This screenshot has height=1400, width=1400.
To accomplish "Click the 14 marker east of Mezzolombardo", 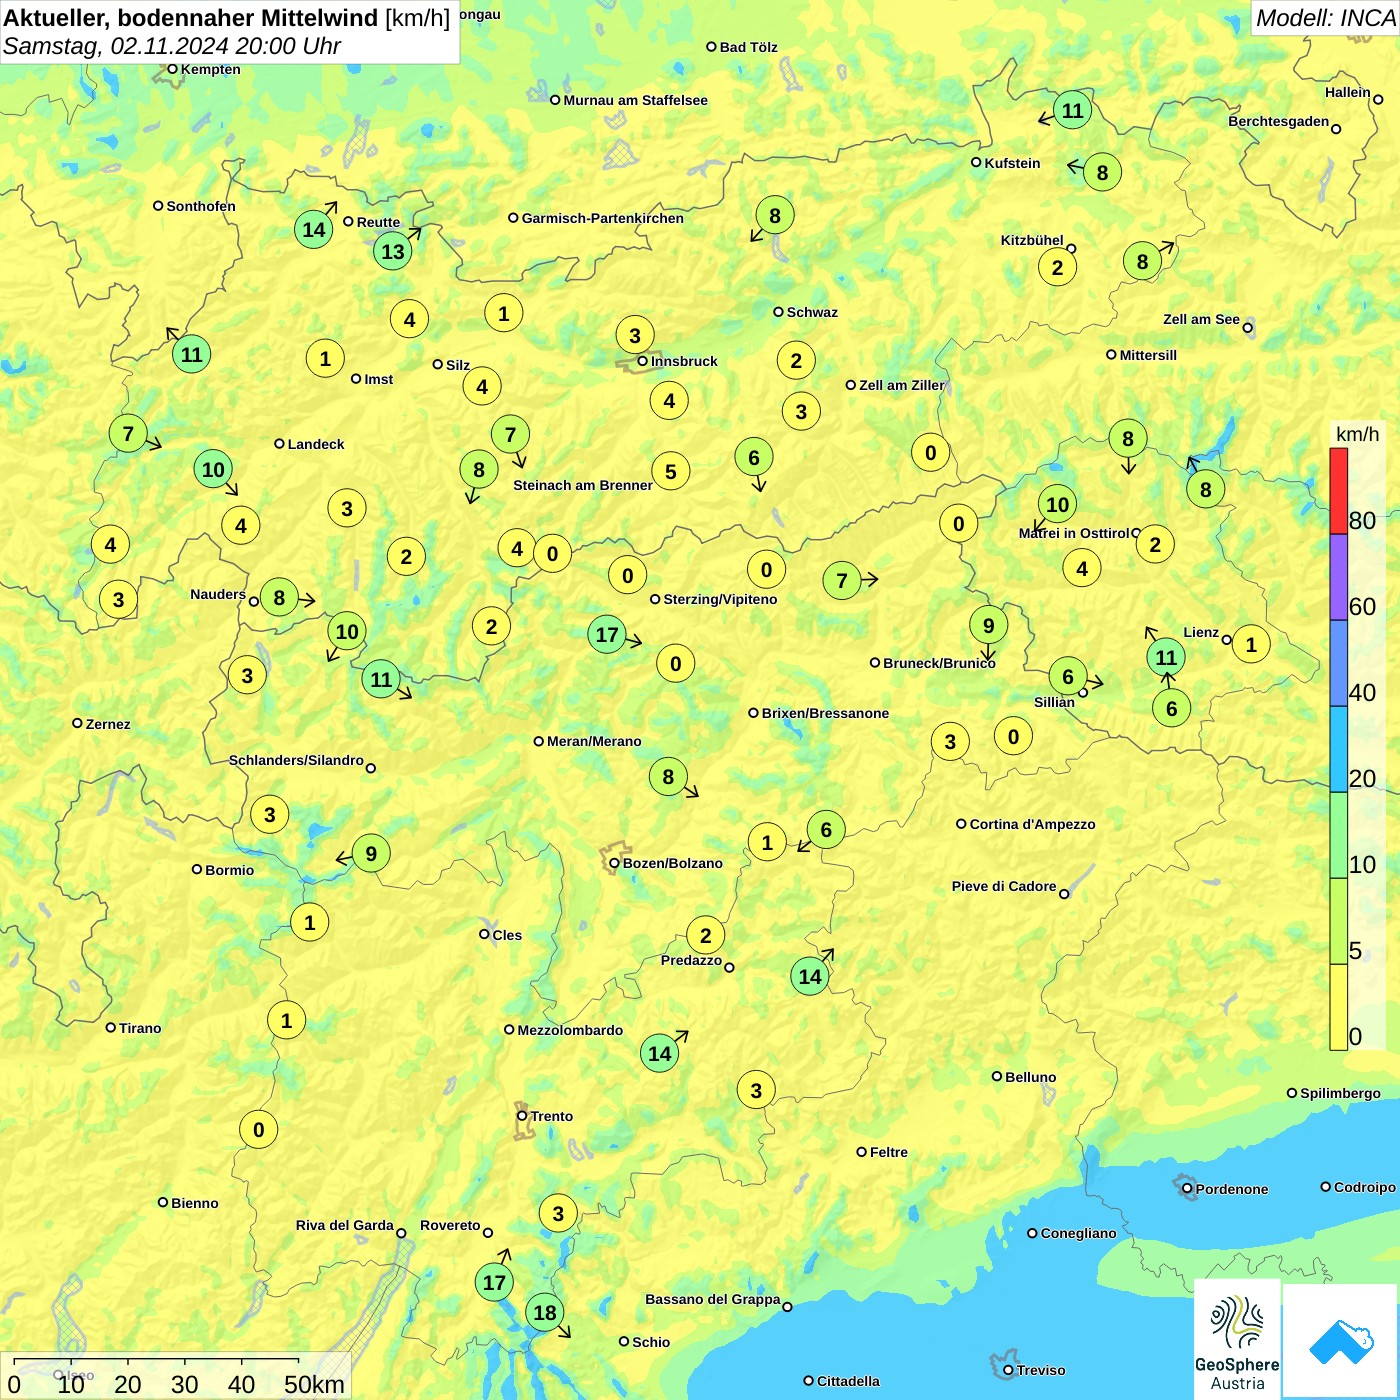I will pos(659,1052).
